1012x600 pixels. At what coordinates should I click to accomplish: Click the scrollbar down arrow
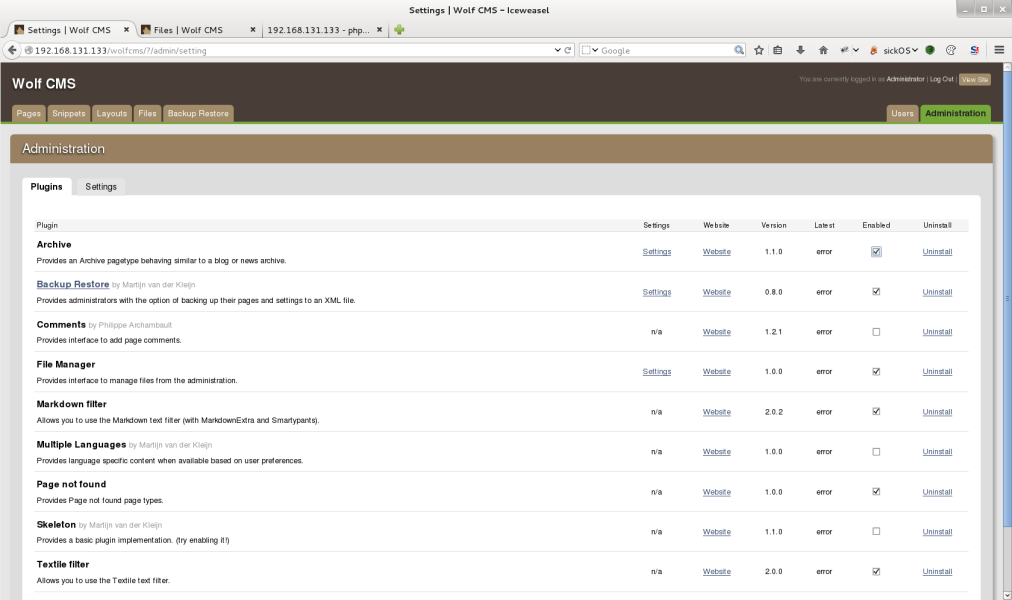(x=1007, y=595)
